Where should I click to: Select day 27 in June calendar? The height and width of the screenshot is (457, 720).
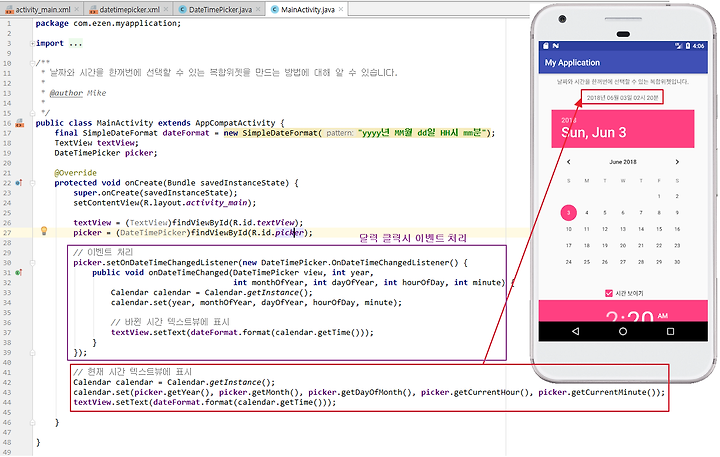click(x=623, y=262)
